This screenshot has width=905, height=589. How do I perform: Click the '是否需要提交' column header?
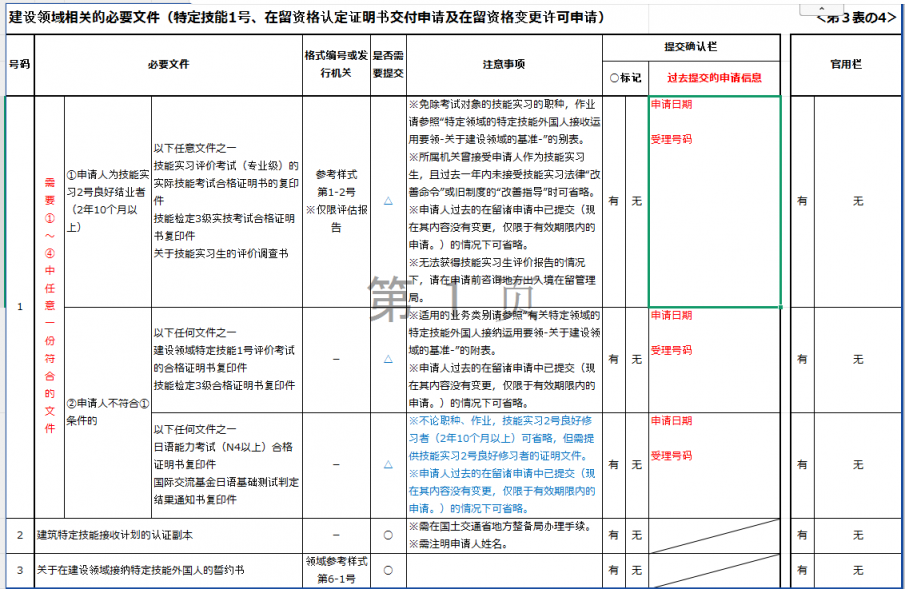387,65
